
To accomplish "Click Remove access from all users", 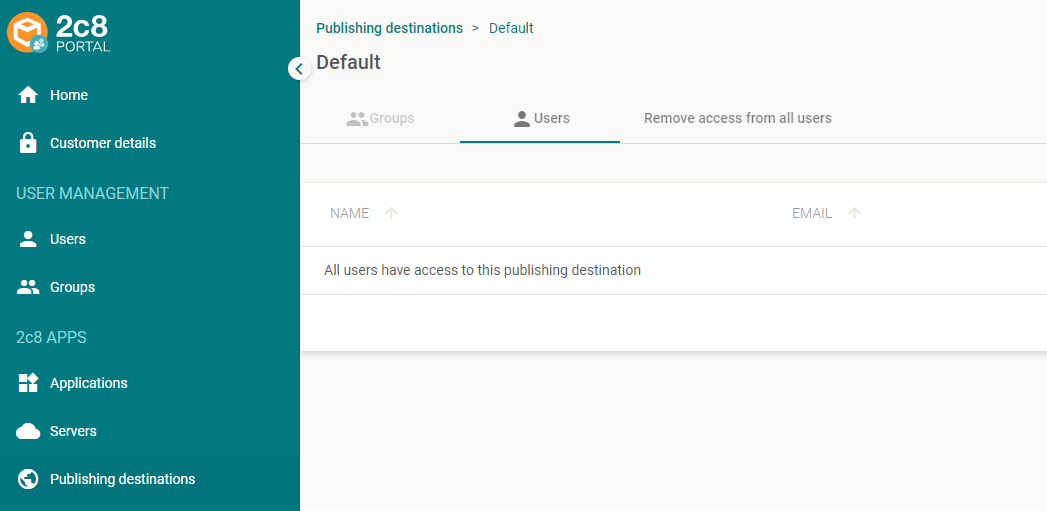I will tap(738, 118).
